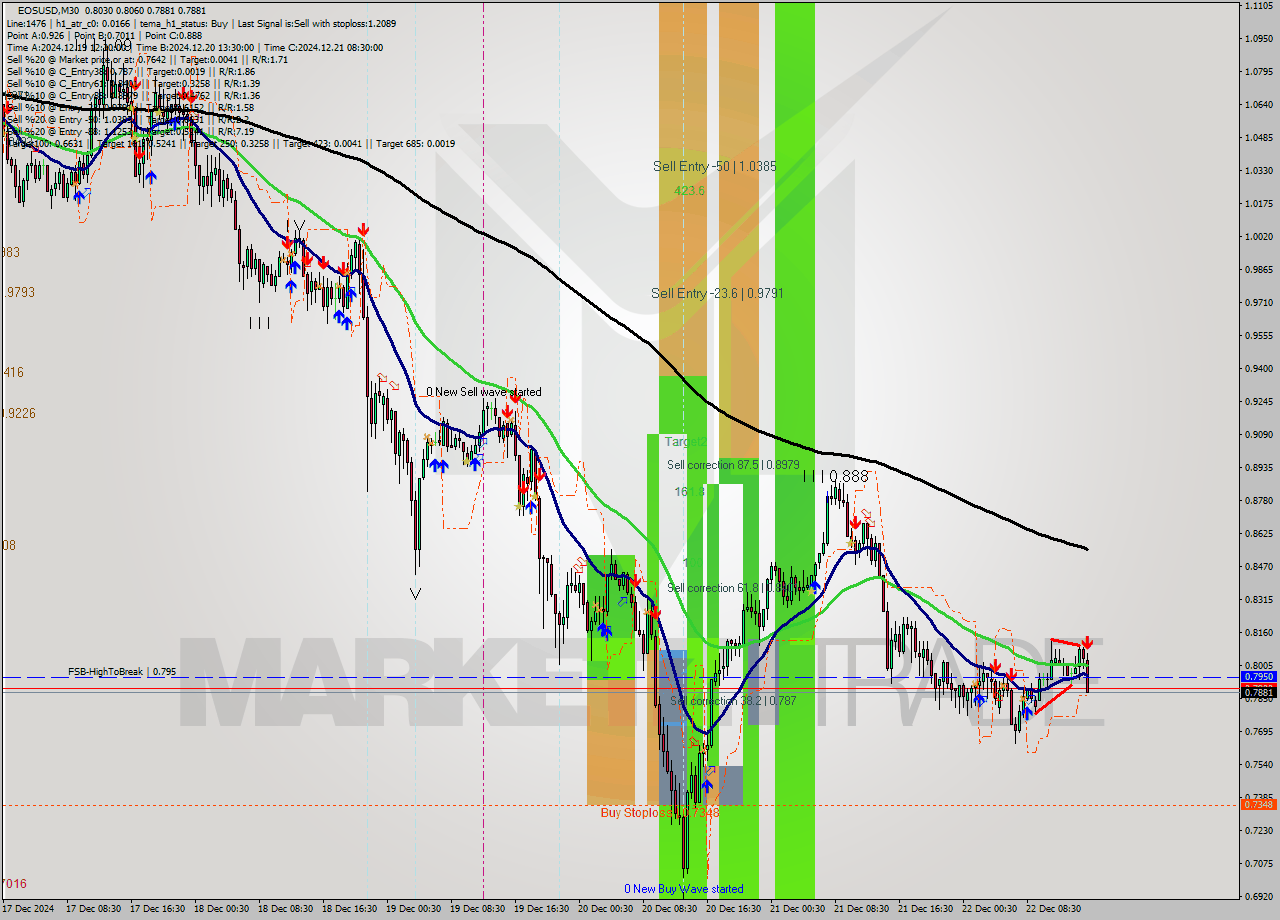Click the '21 Dec 00:30' time label

click(797, 909)
